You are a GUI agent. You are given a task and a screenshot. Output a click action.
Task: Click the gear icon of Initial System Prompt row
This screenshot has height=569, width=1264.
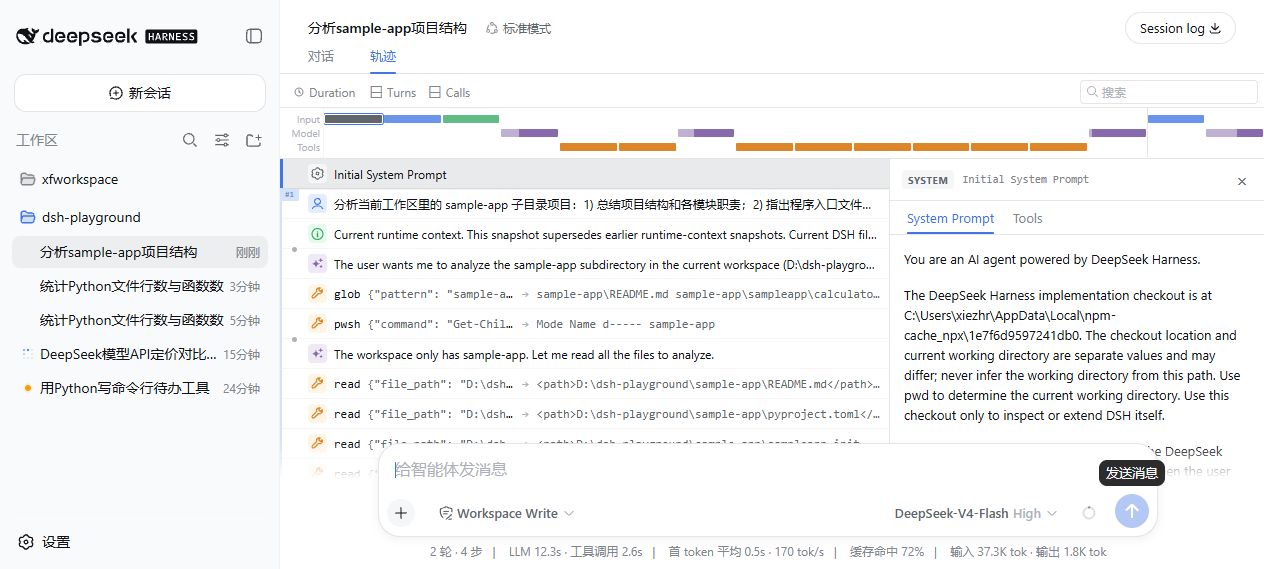(318, 174)
